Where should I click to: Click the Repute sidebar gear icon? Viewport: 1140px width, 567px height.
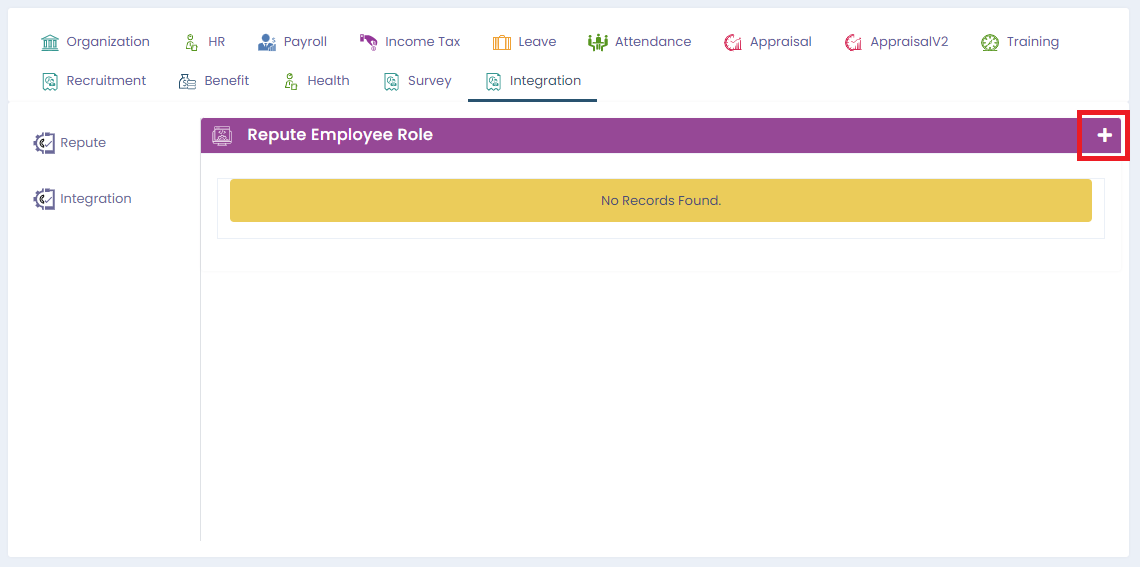click(x=44, y=143)
